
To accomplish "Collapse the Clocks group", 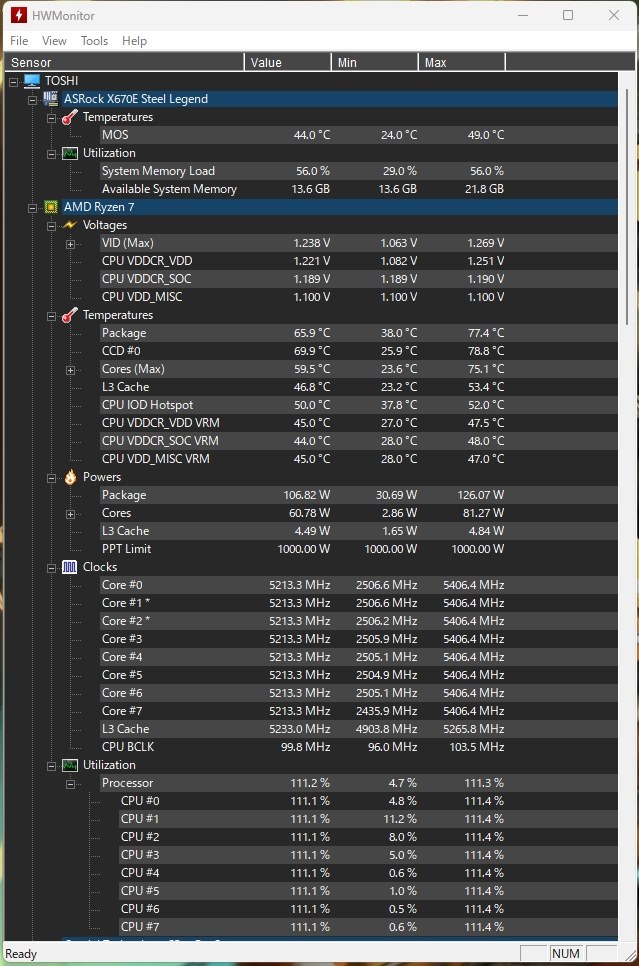I will pyautogui.click(x=52, y=568).
